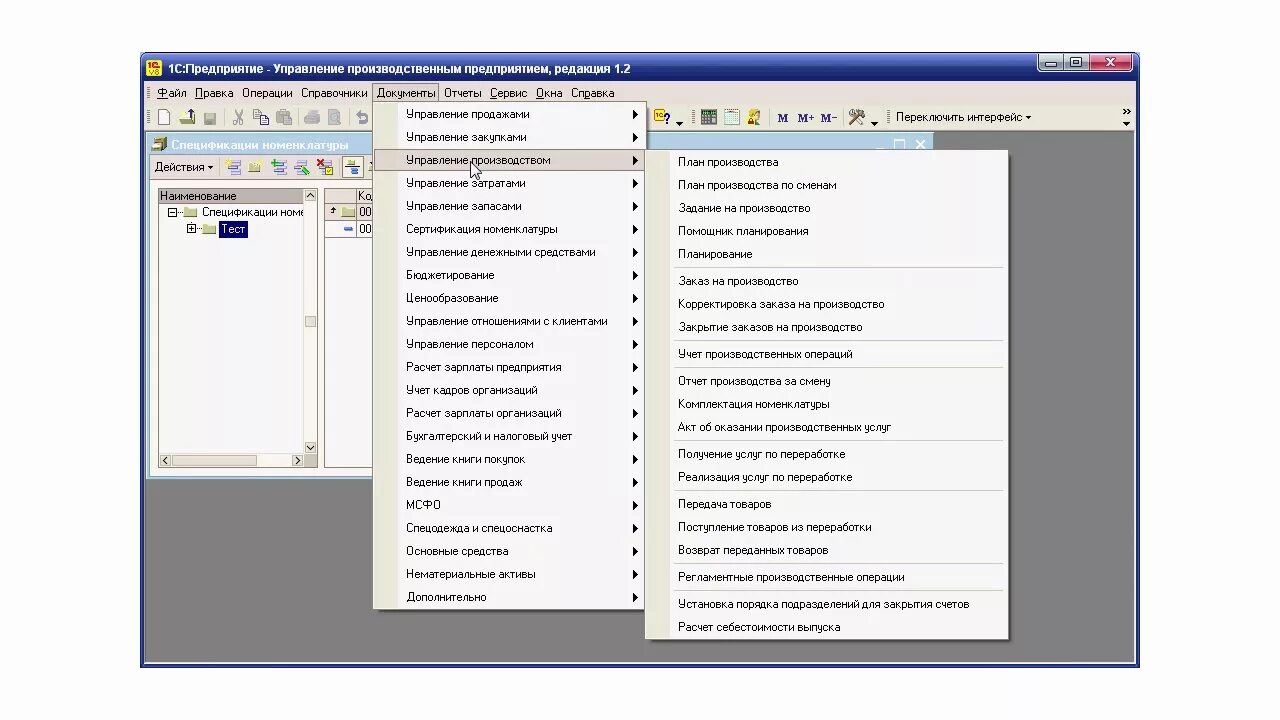This screenshot has height=720, width=1280.
Task: Click the New group folder icon in Спецификации toolbar
Action: click(x=255, y=167)
